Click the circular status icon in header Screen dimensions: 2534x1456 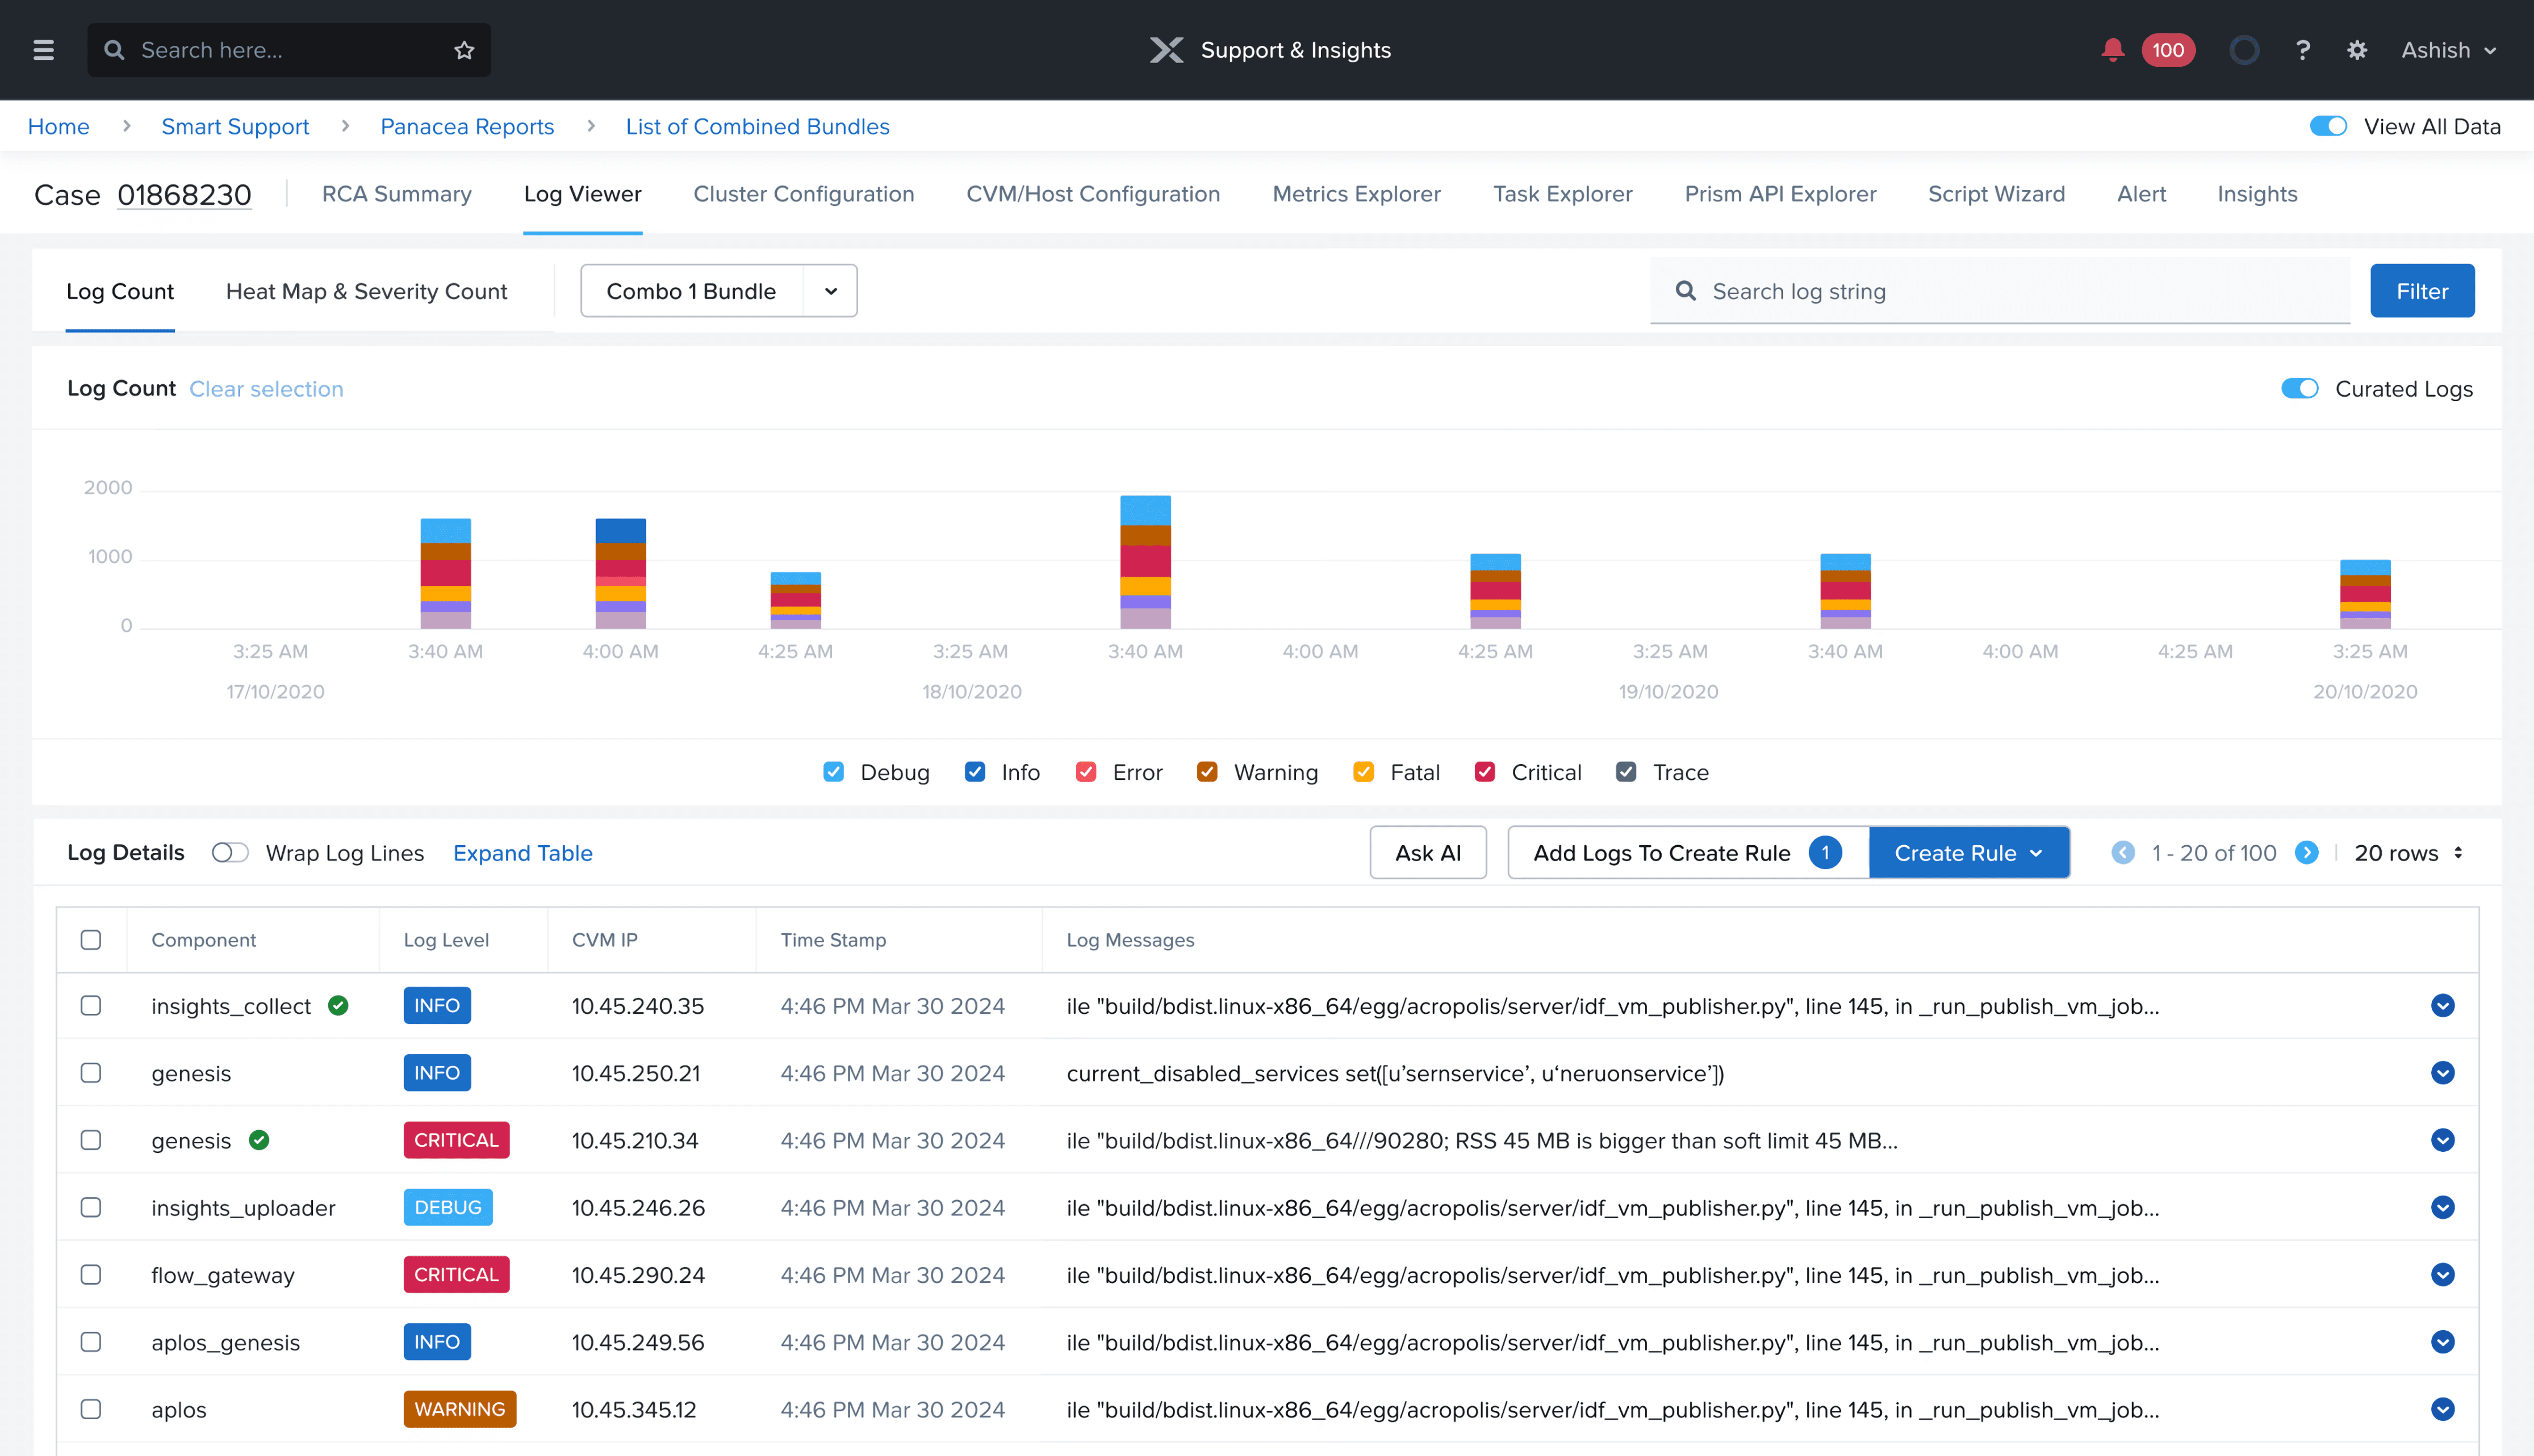pyautogui.click(x=2244, y=50)
